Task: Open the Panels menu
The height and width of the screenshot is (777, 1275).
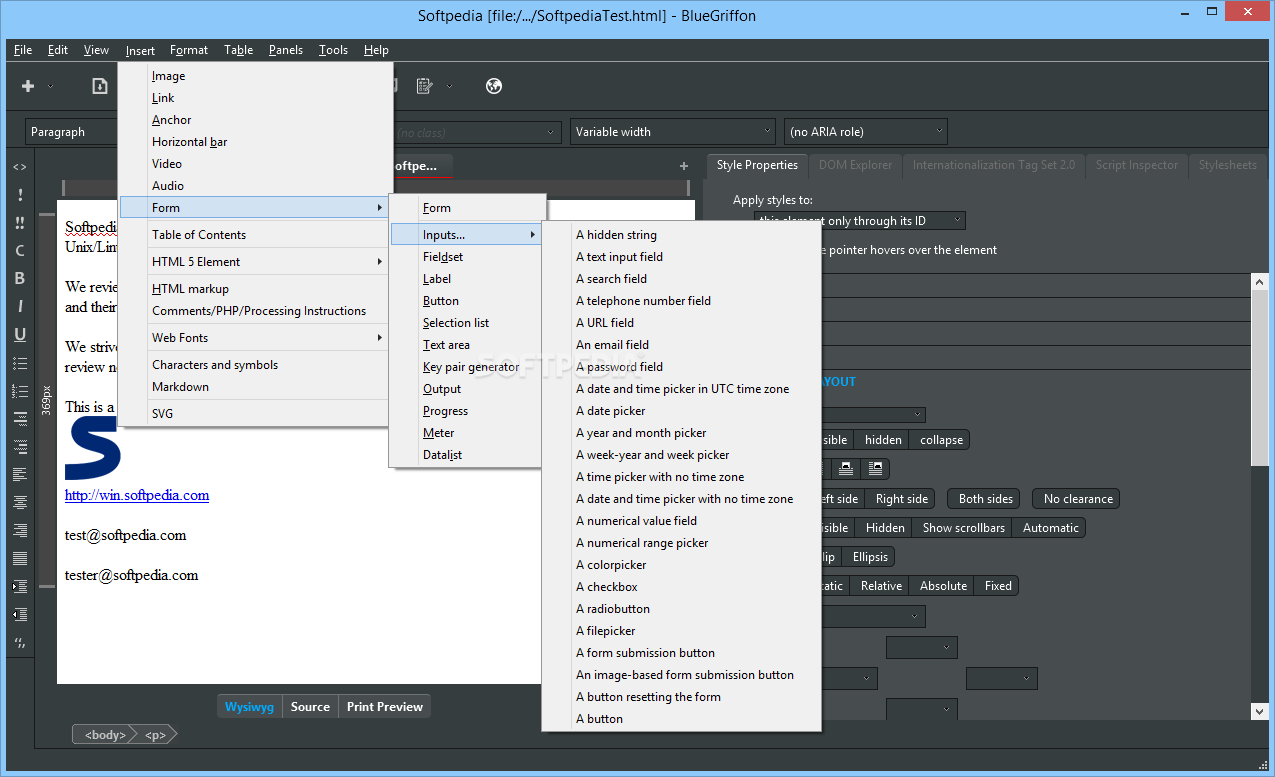Action: [x=286, y=50]
